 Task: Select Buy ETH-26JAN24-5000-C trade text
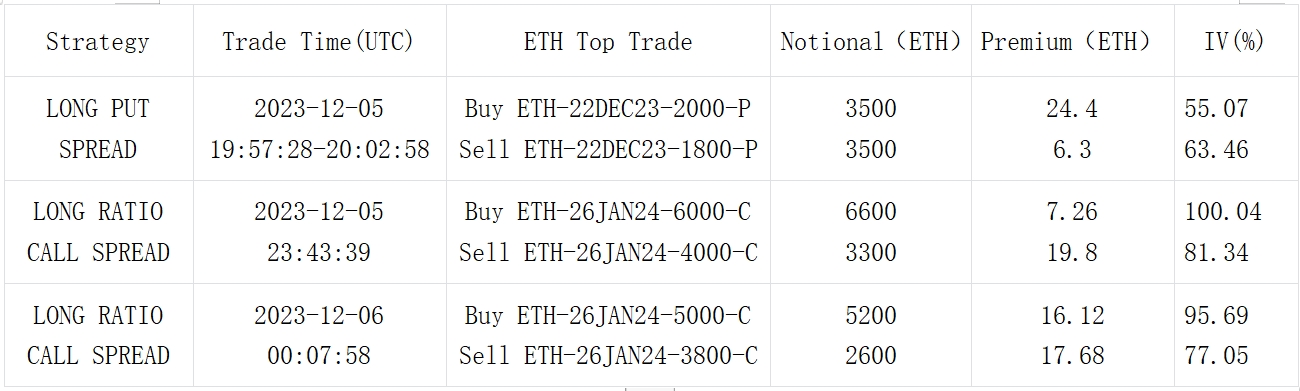click(x=607, y=316)
